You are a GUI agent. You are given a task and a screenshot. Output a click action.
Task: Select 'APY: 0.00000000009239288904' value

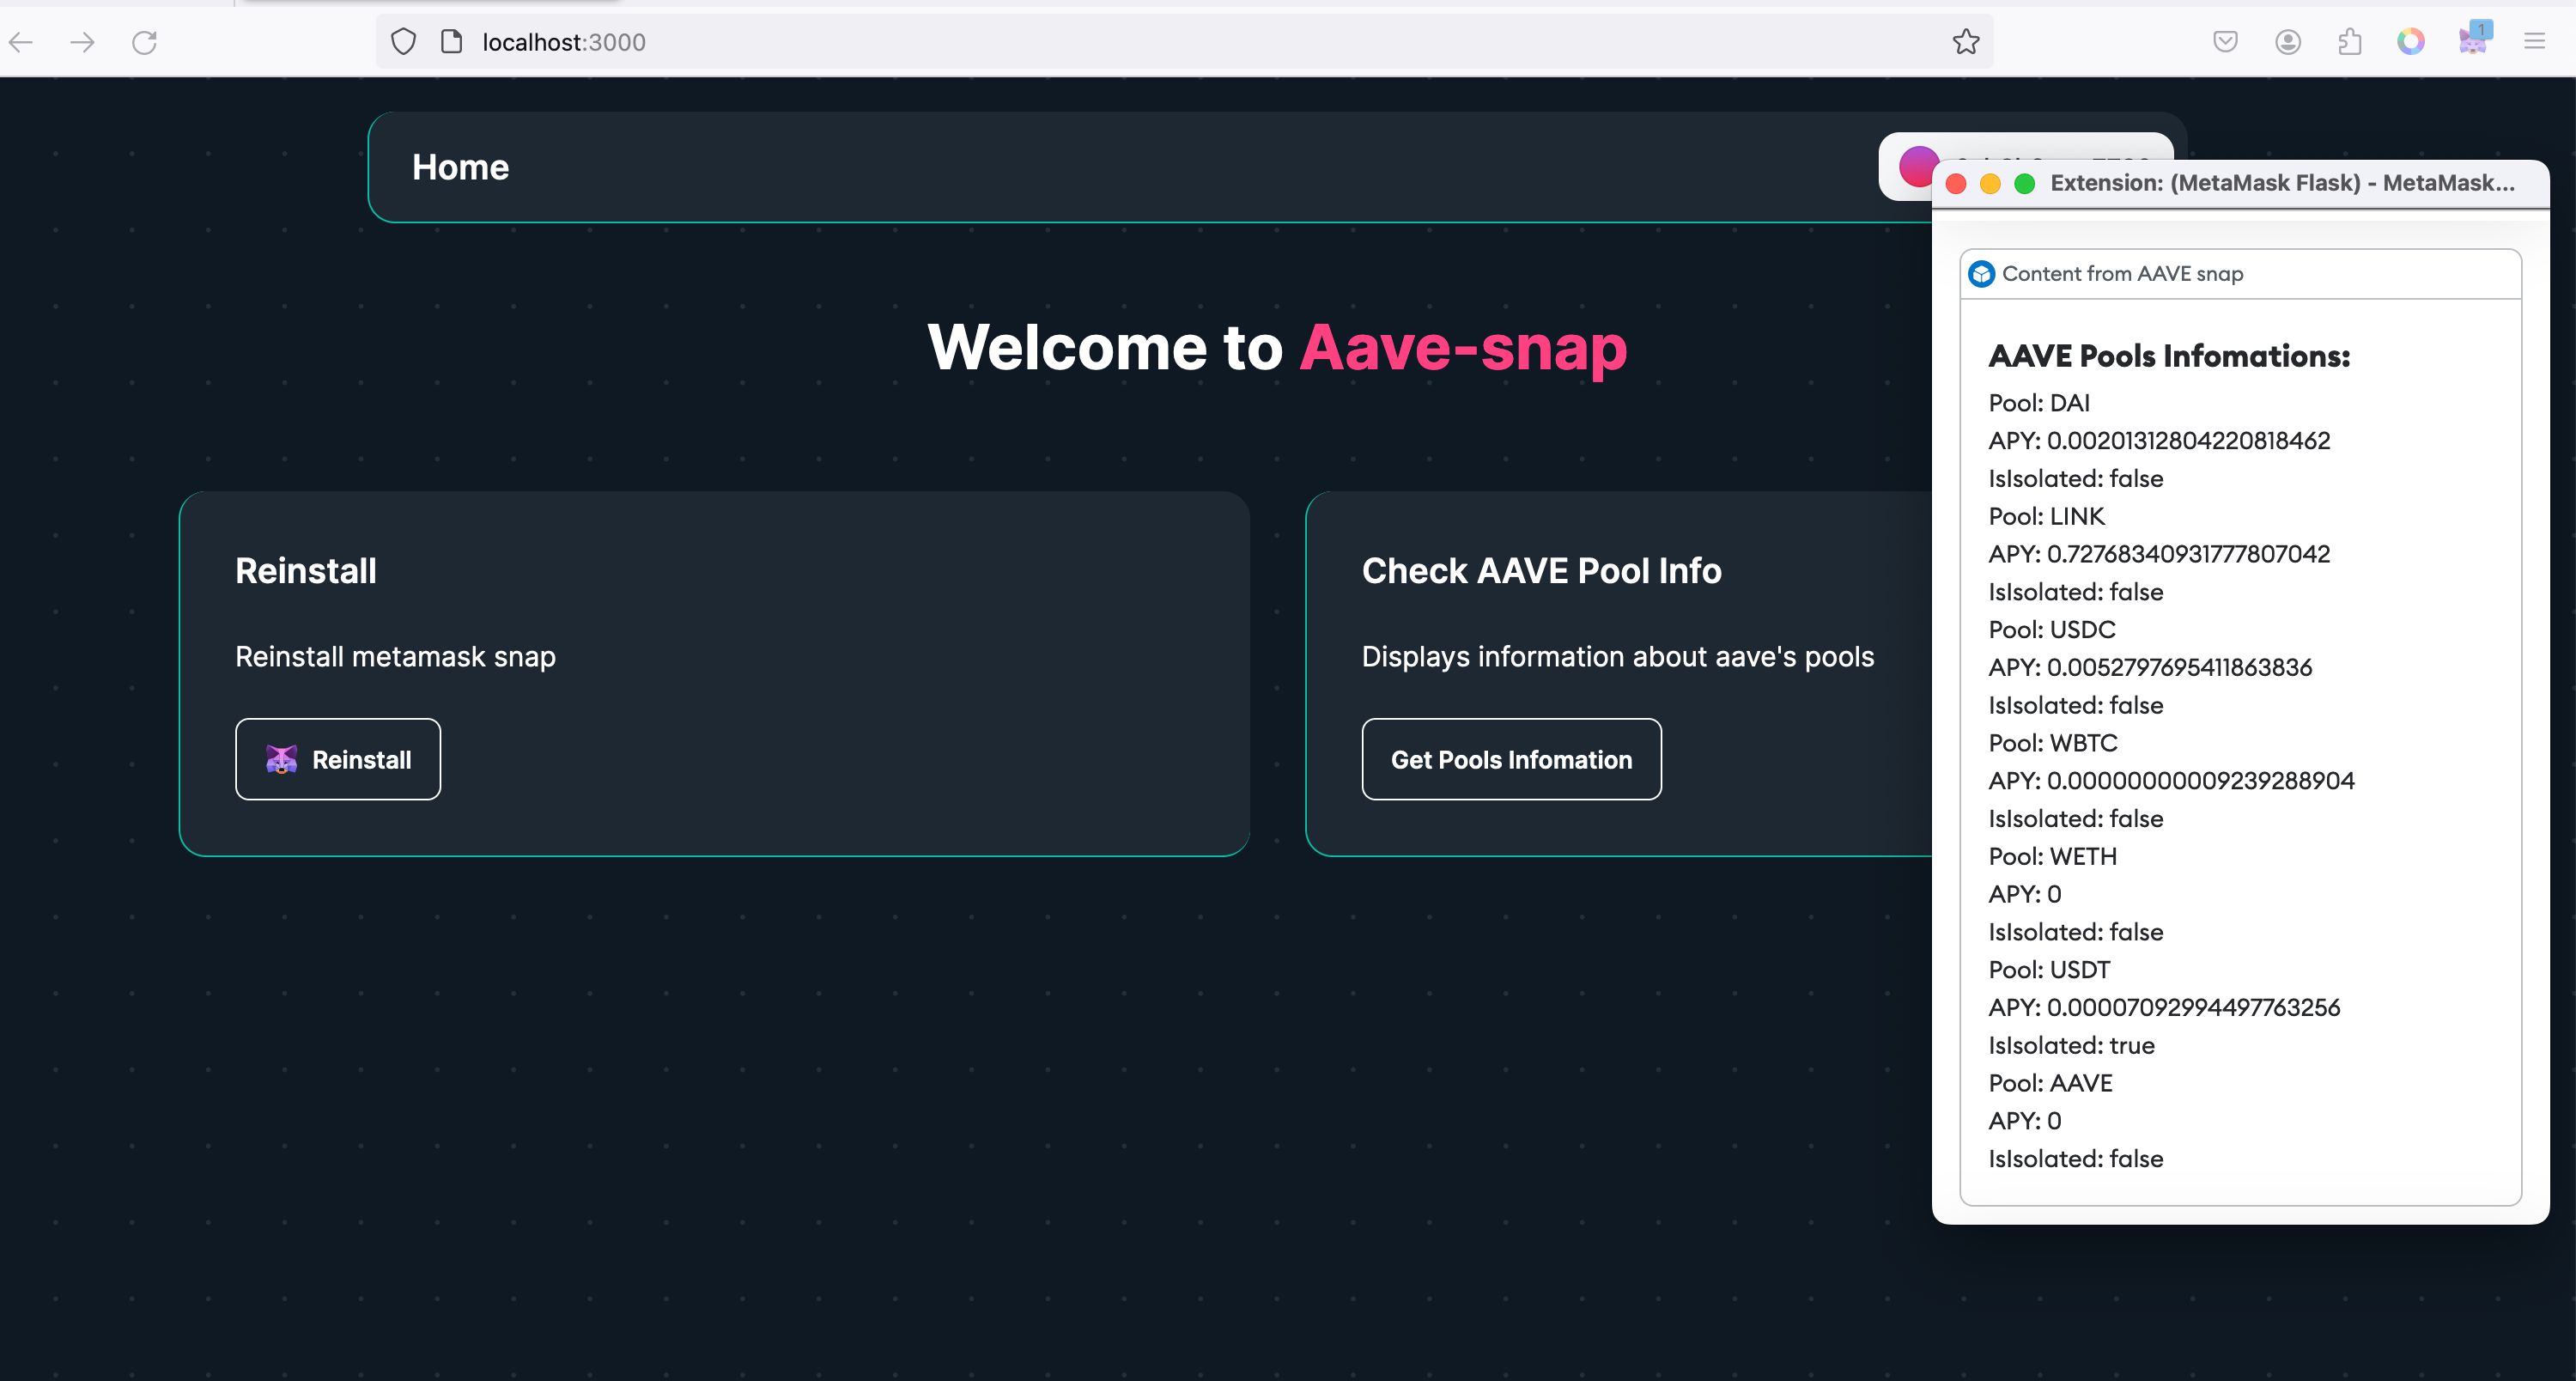click(x=2171, y=781)
